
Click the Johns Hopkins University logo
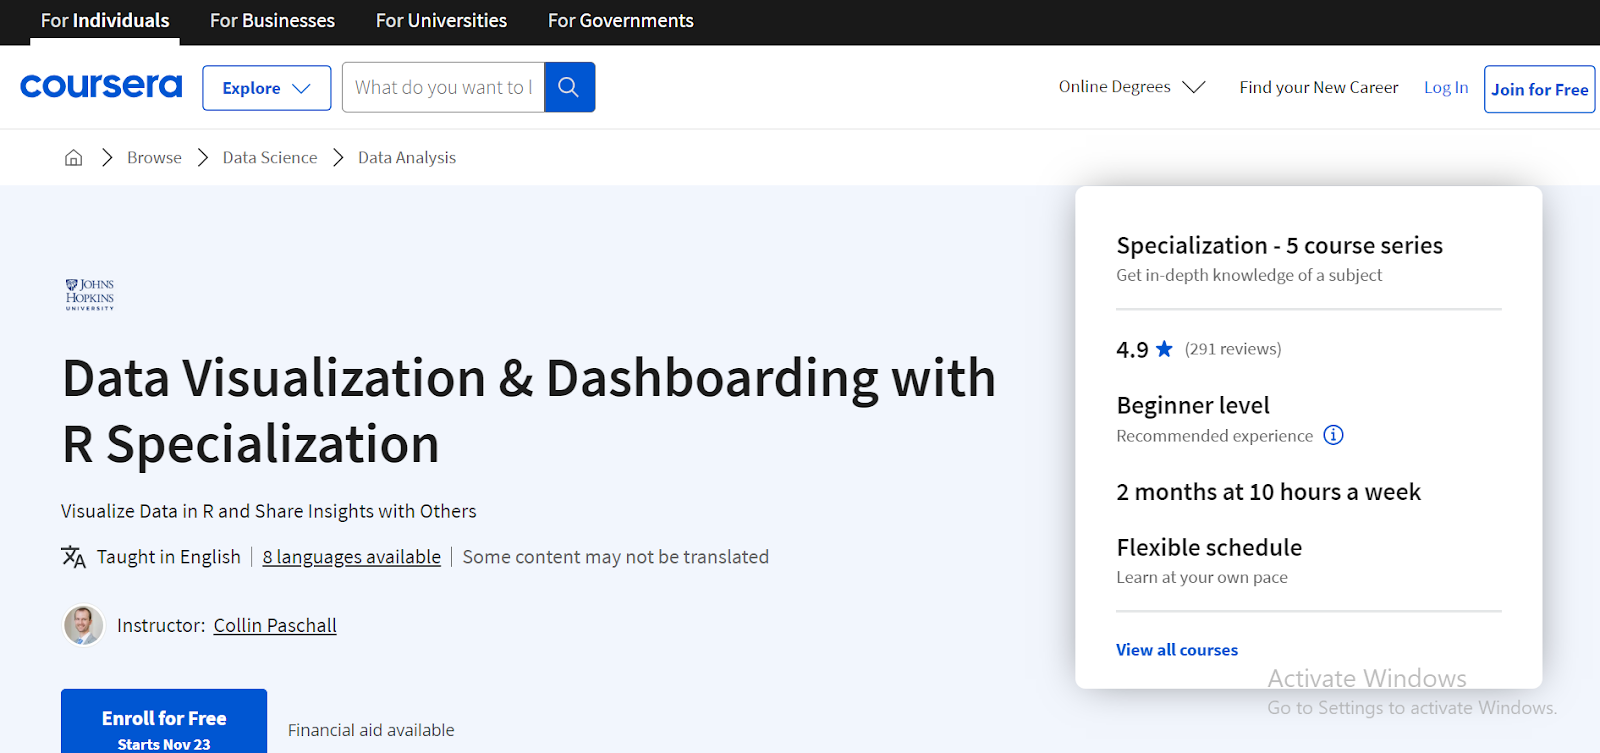tap(90, 295)
